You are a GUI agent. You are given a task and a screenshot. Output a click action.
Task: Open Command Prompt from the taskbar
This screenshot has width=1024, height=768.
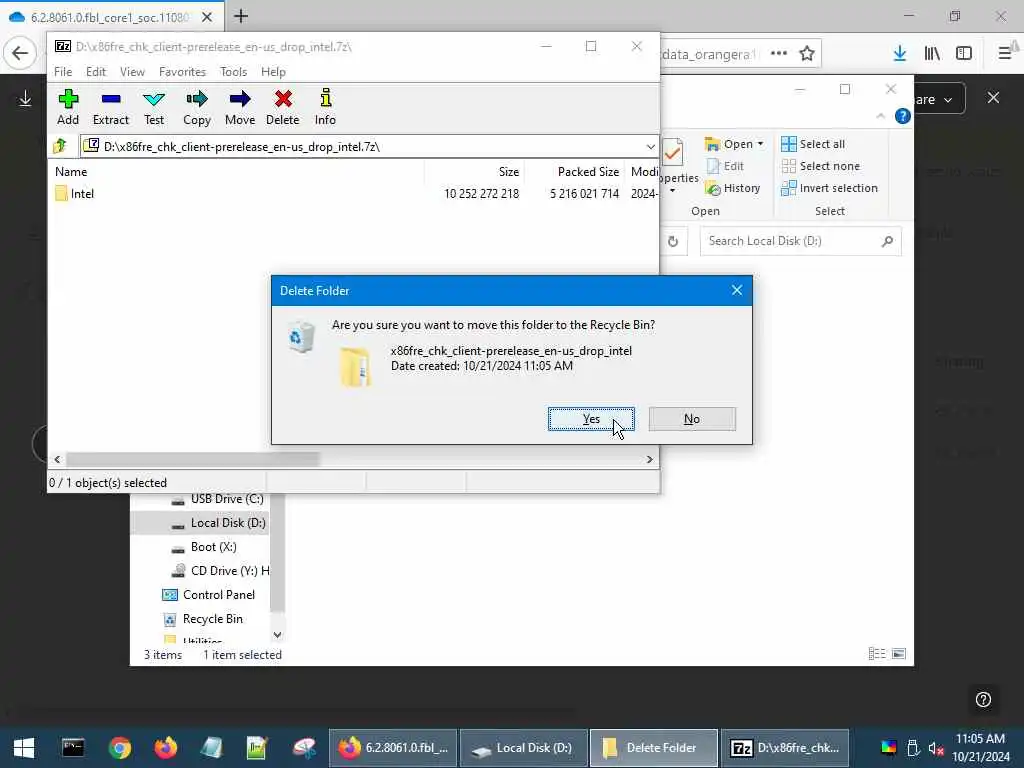pos(73,748)
